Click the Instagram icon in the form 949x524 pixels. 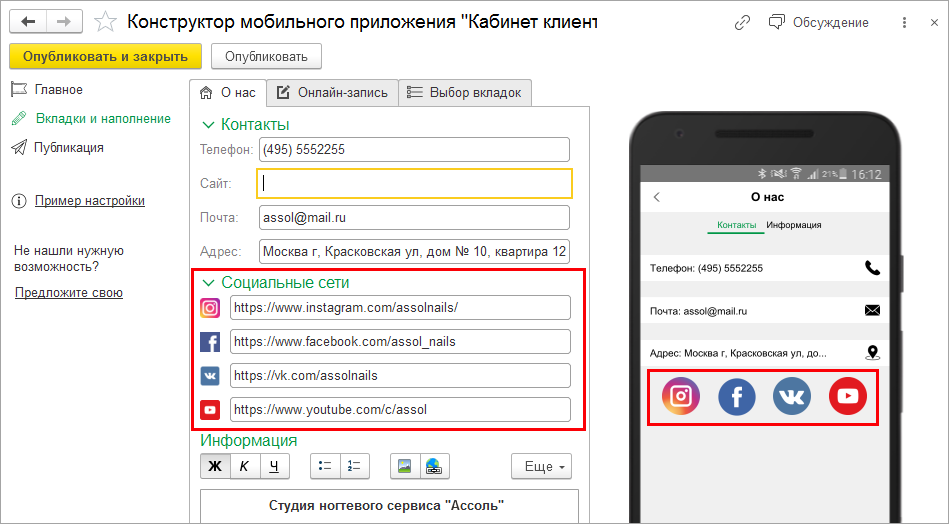(210, 308)
